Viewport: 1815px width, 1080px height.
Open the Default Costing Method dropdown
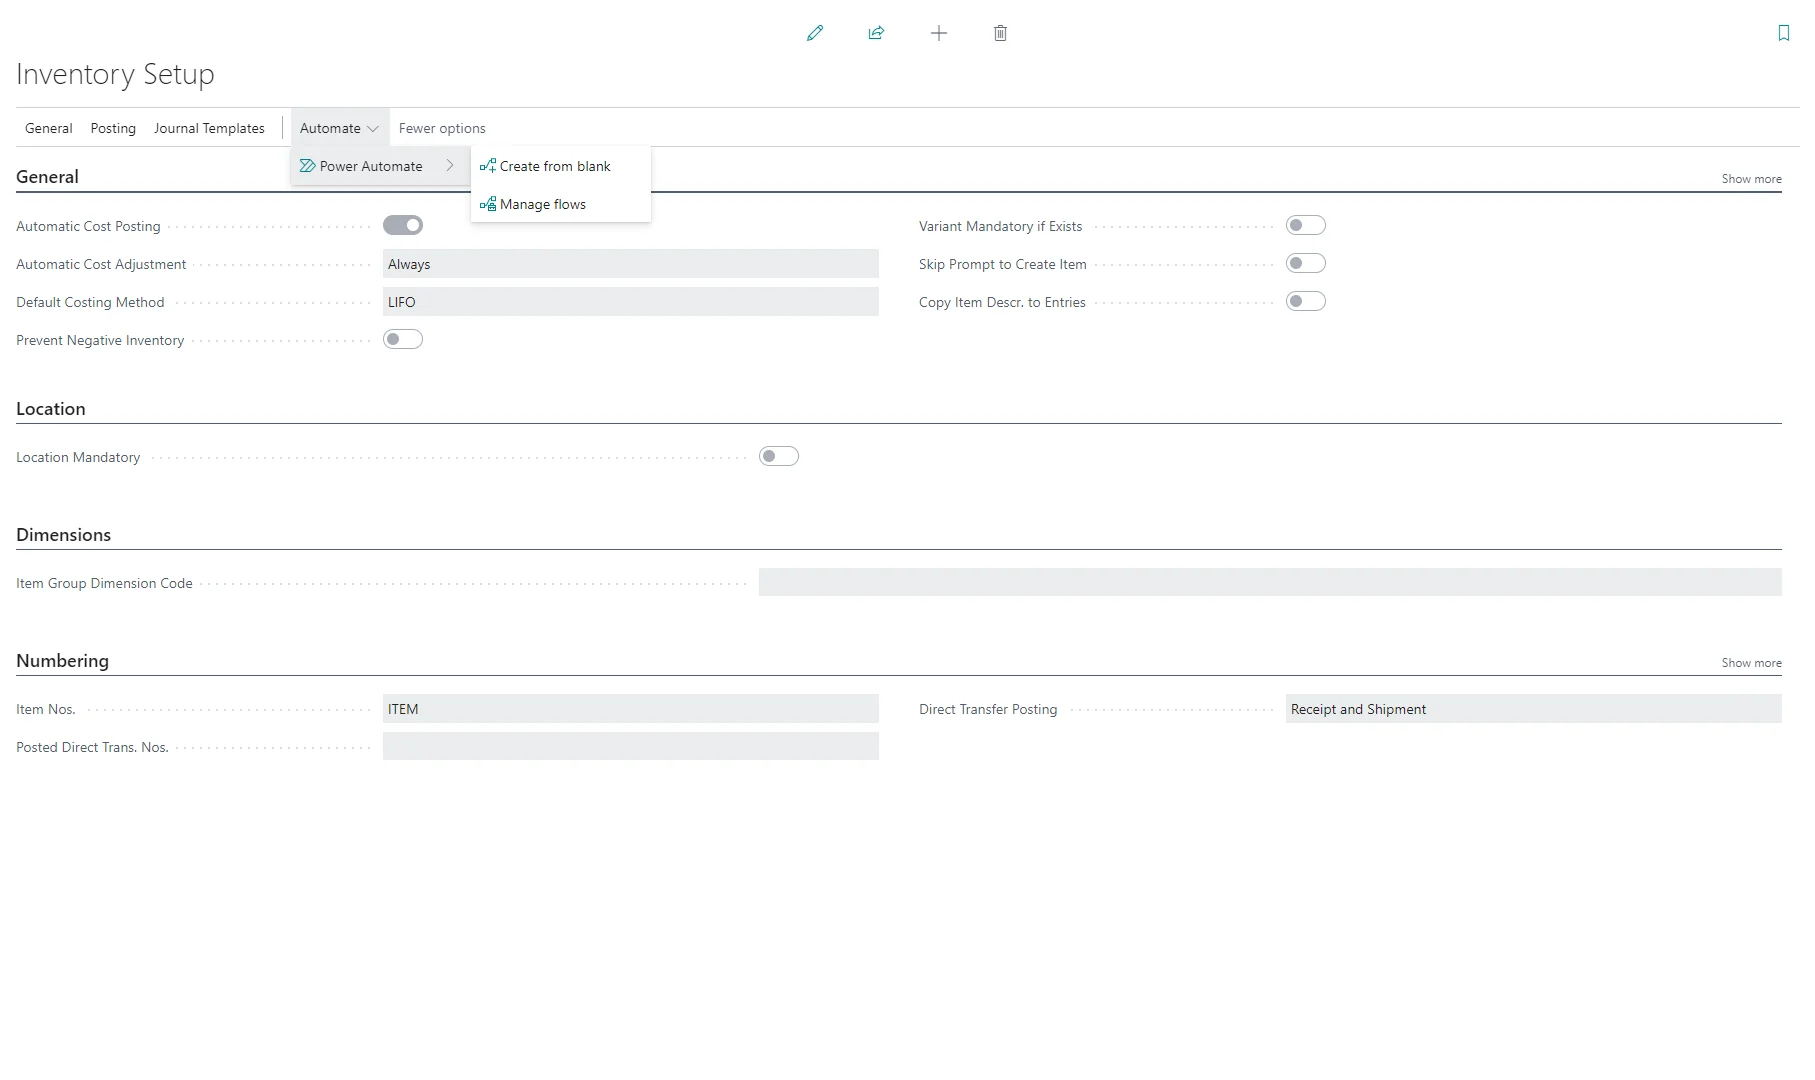(x=630, y=302)
